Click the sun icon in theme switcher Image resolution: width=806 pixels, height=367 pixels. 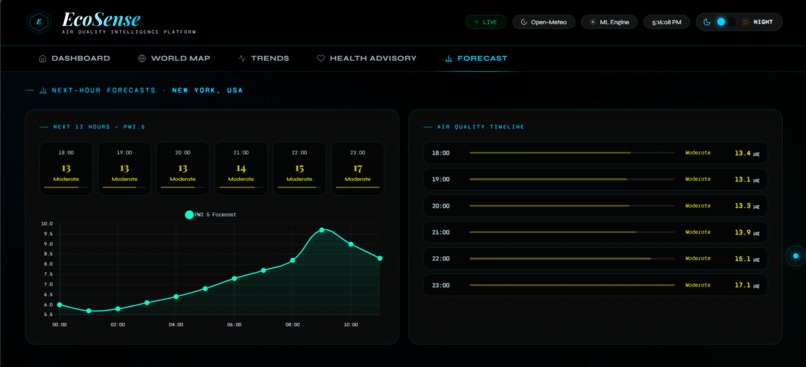[745, 22]
